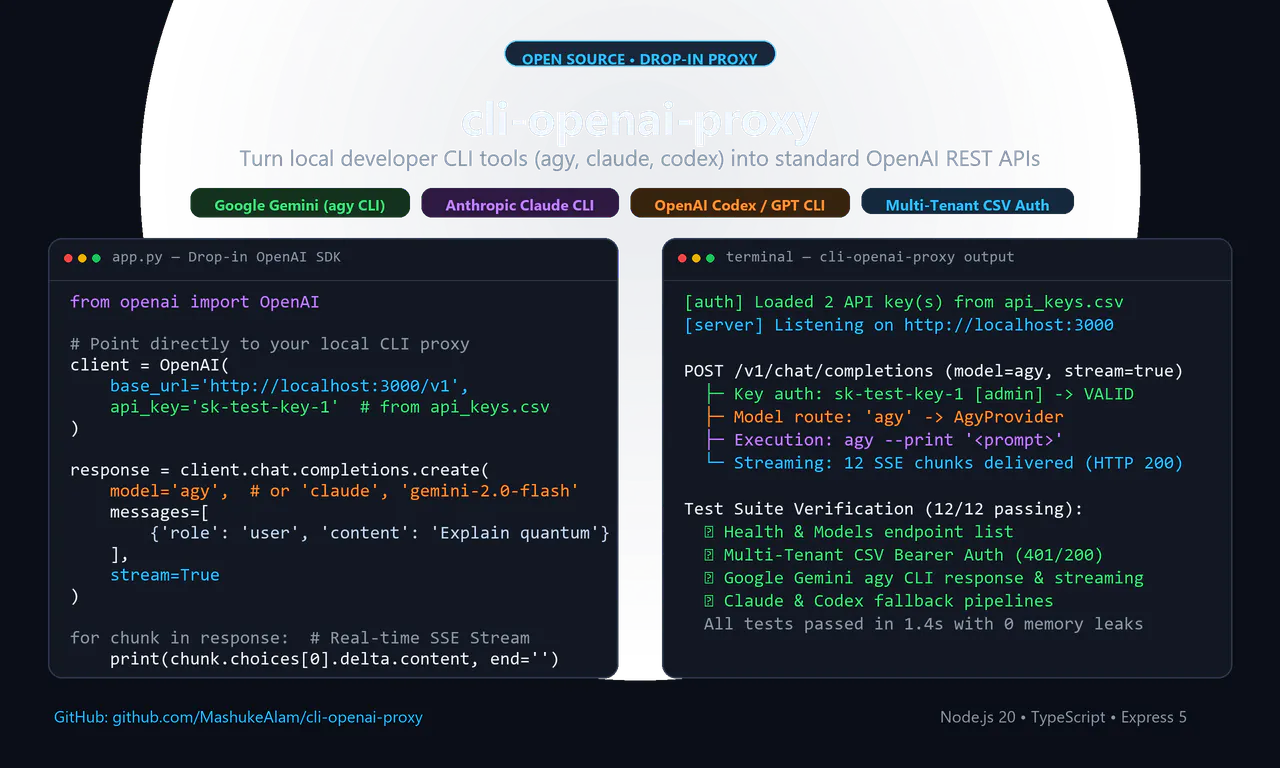Select the Multi-Tenant CSV Auth pill
This screenshot has height=768, width=1280.
click(967, 203)
